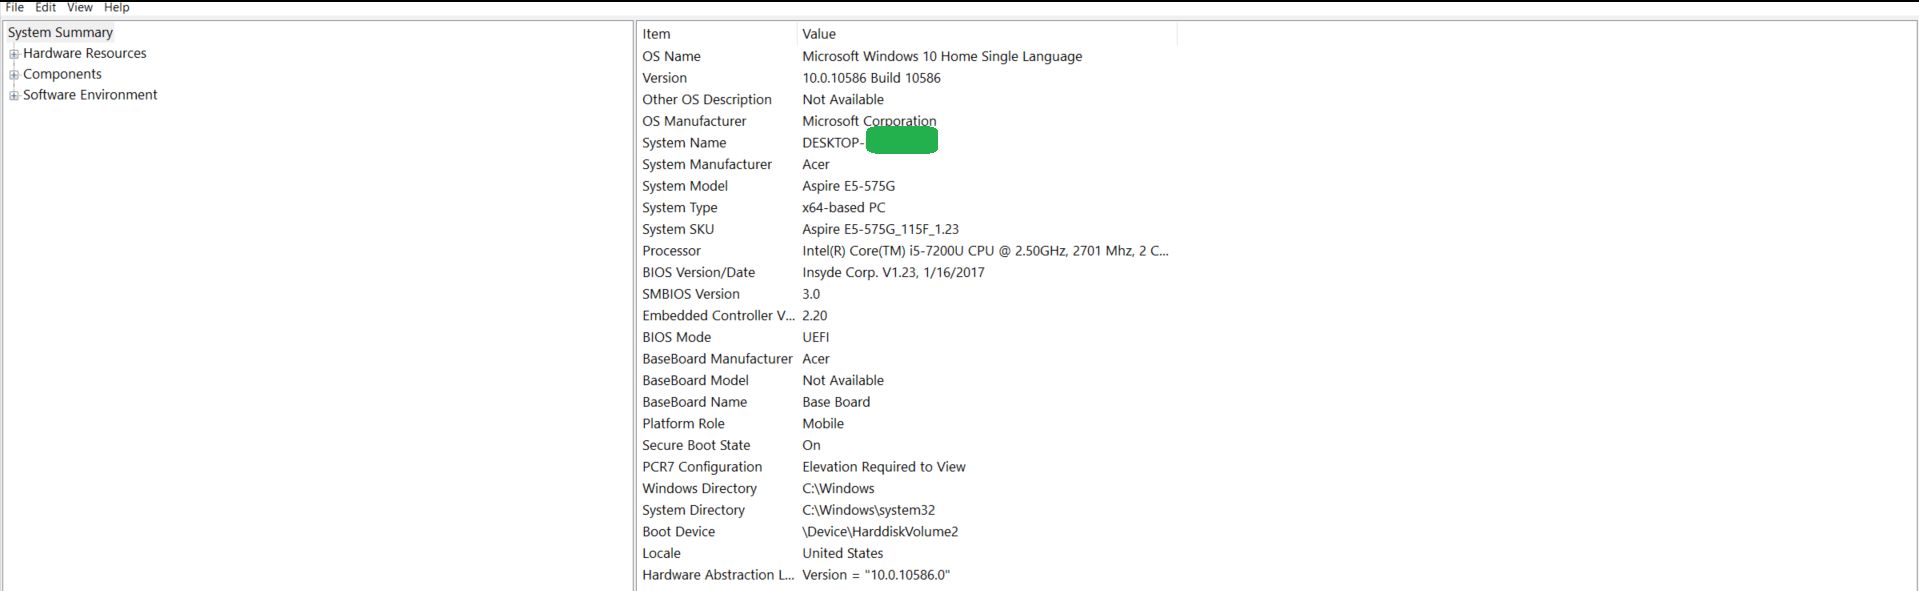Select the Processor row label
Image resolution: width=1919 pixels, height=591 pixels.
tap(671, 251)
